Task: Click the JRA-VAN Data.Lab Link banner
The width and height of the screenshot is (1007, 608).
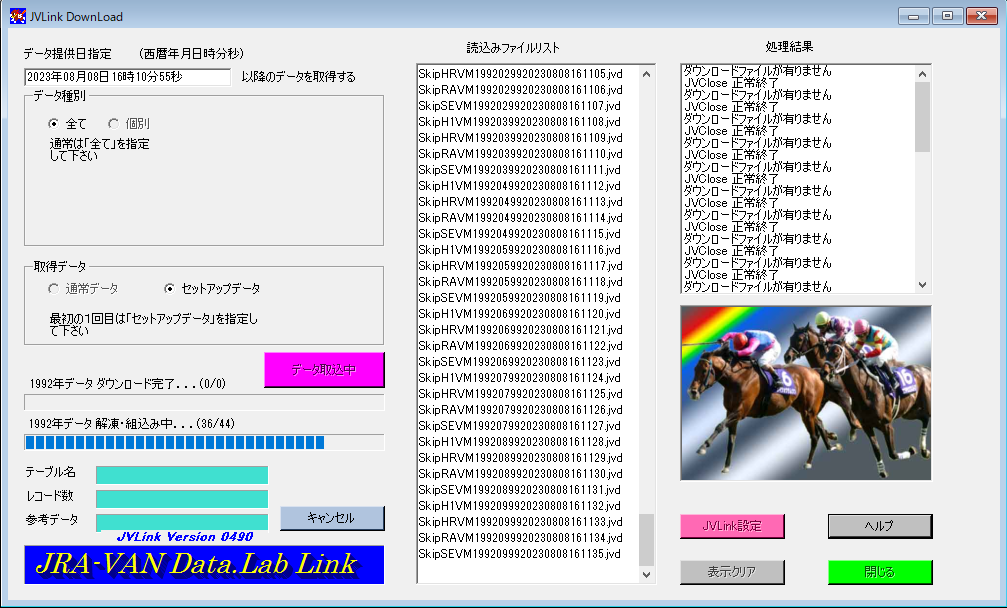Action: coord(204,565)
